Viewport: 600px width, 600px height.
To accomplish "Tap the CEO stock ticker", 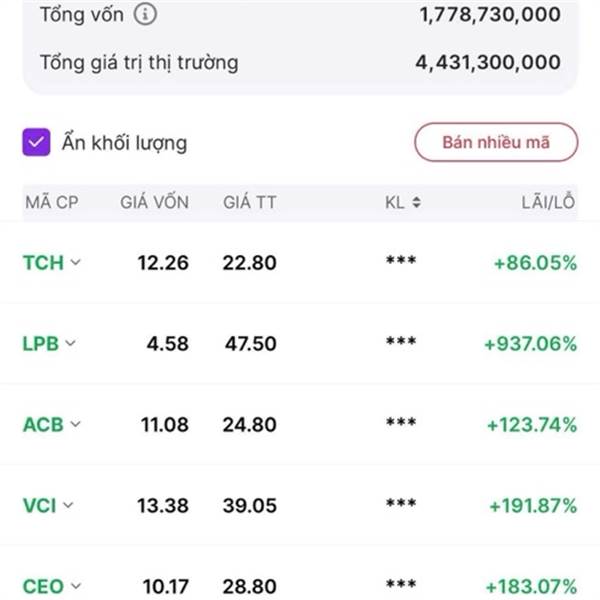I will coord(43,586).
